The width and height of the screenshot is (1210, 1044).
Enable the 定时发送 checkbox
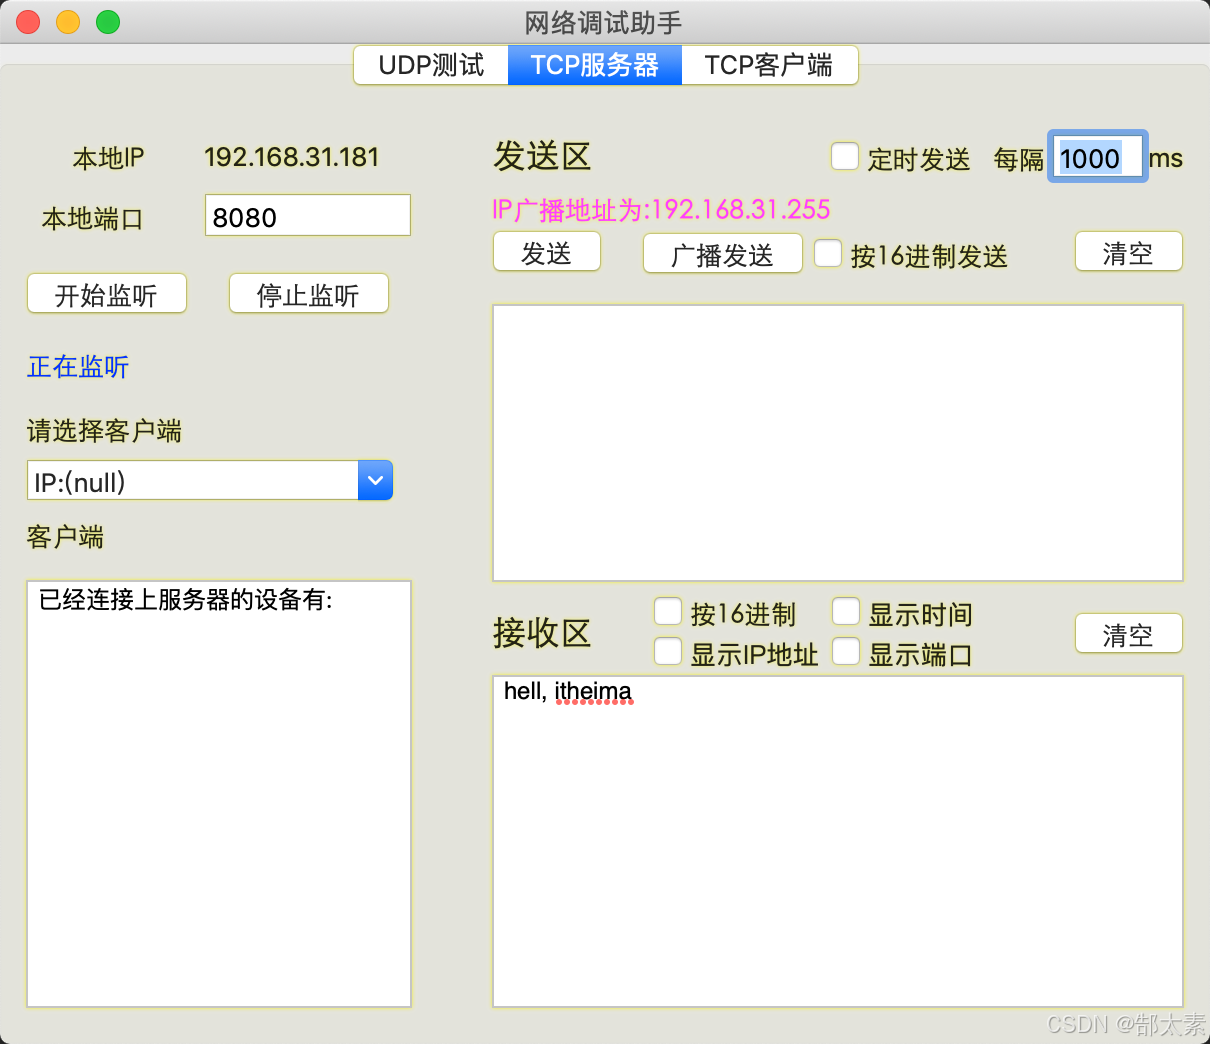[x=845, y=156]
